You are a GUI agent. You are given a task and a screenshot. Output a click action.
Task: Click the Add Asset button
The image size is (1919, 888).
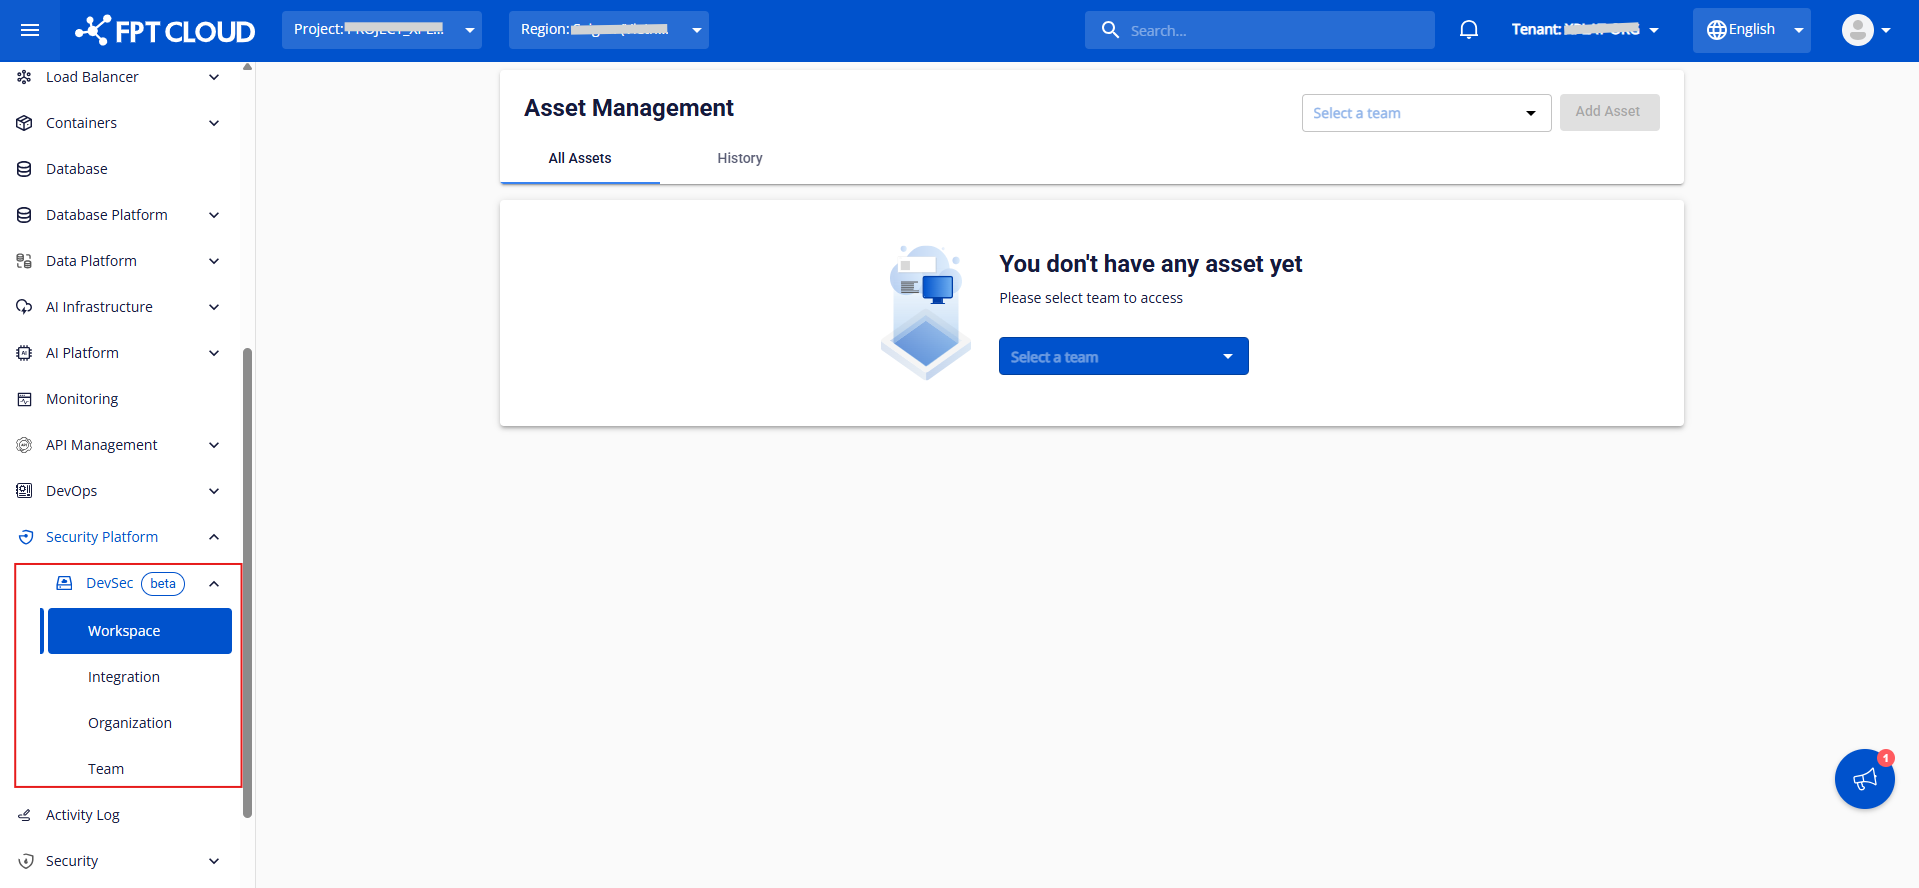pyautogui.click(x=1610, y=112)
